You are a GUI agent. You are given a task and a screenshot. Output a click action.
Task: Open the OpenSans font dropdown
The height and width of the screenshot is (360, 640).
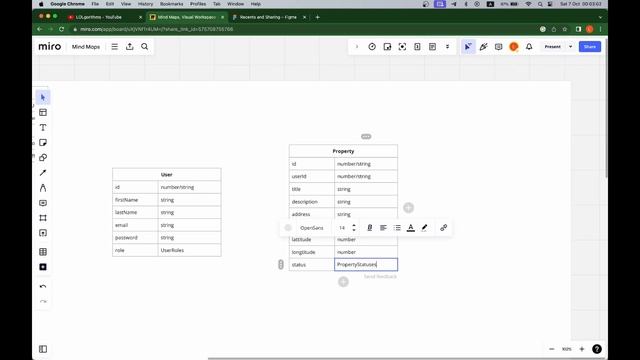tap(312, 228)
